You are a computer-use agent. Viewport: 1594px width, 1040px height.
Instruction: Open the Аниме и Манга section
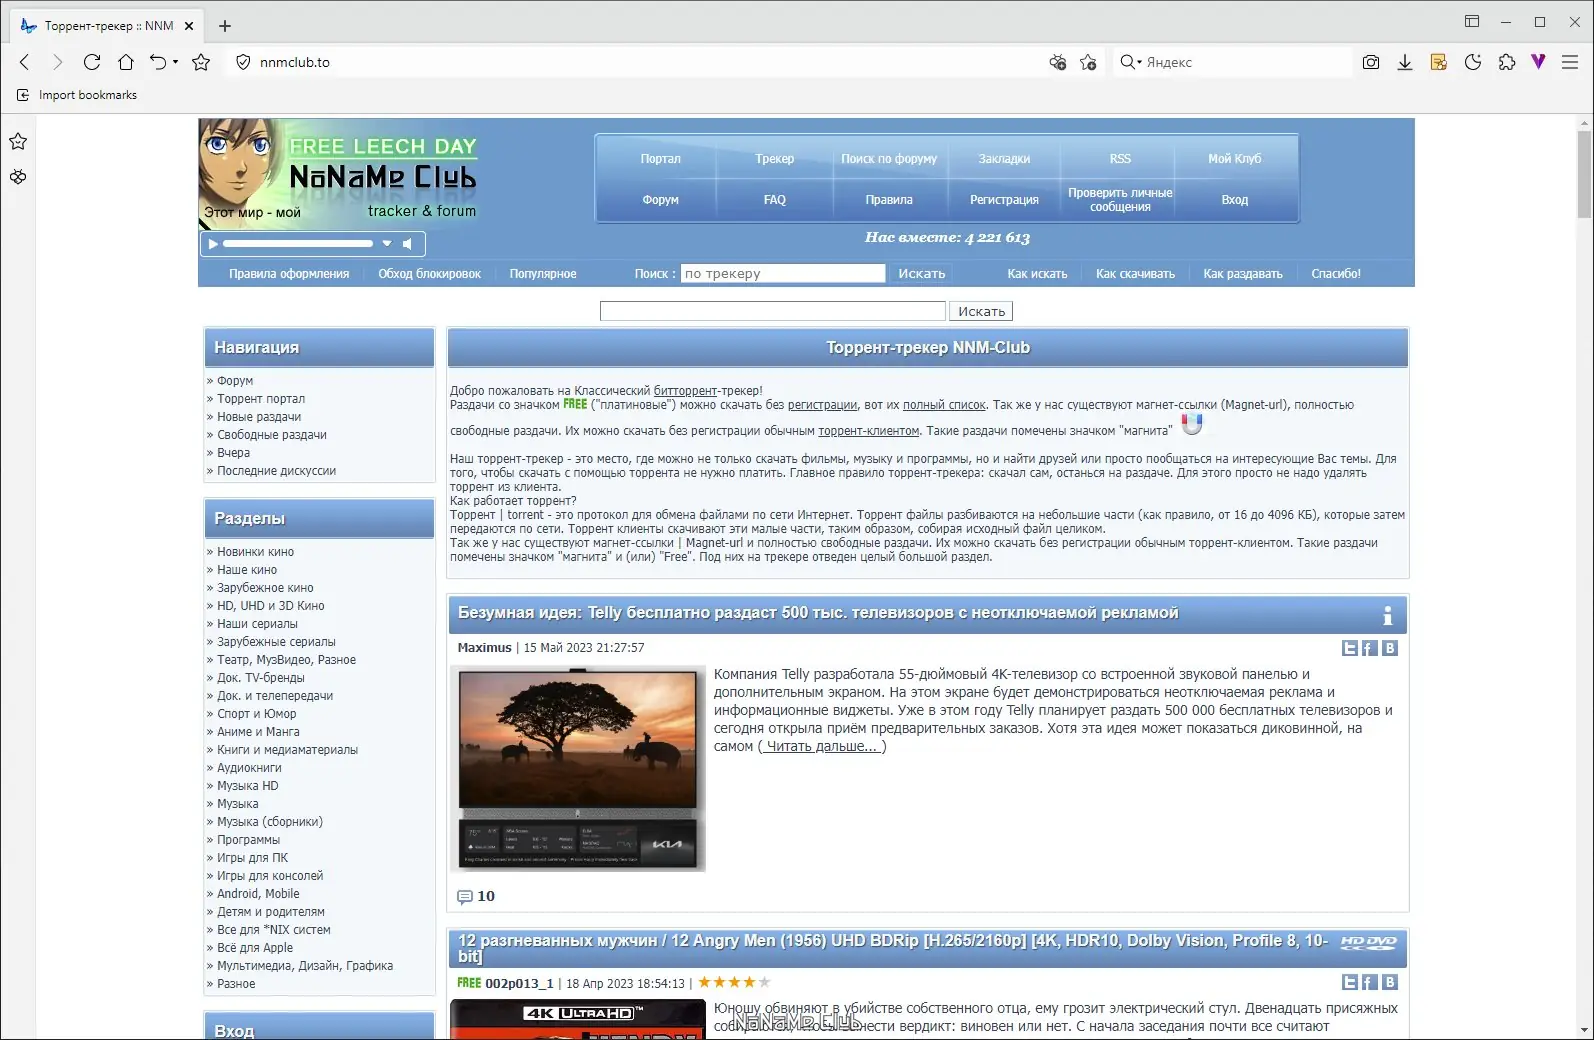[x=258, y=732]
